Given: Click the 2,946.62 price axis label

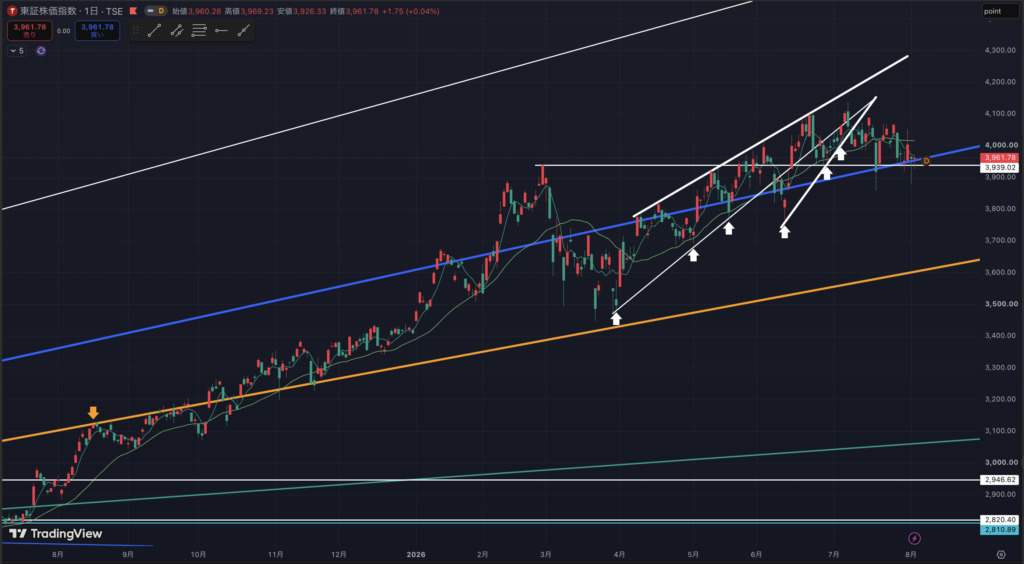Looking at the screenshot, I should 1000,480.
